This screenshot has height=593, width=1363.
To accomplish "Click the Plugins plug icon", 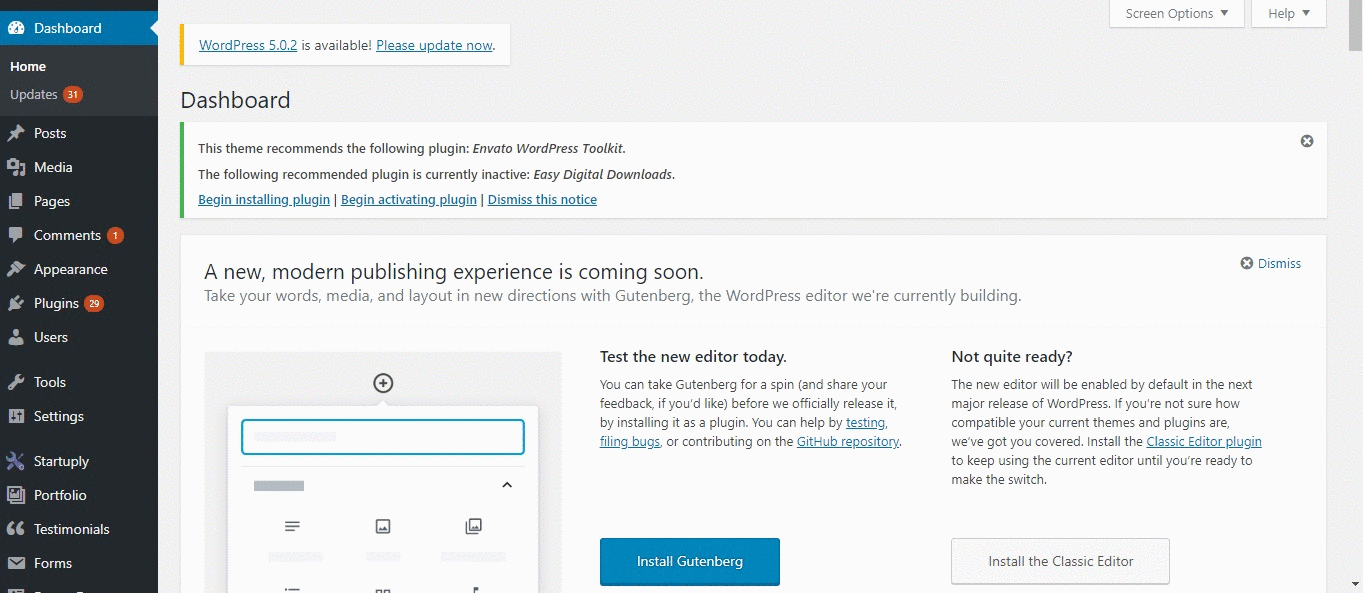I will (16, 303).
